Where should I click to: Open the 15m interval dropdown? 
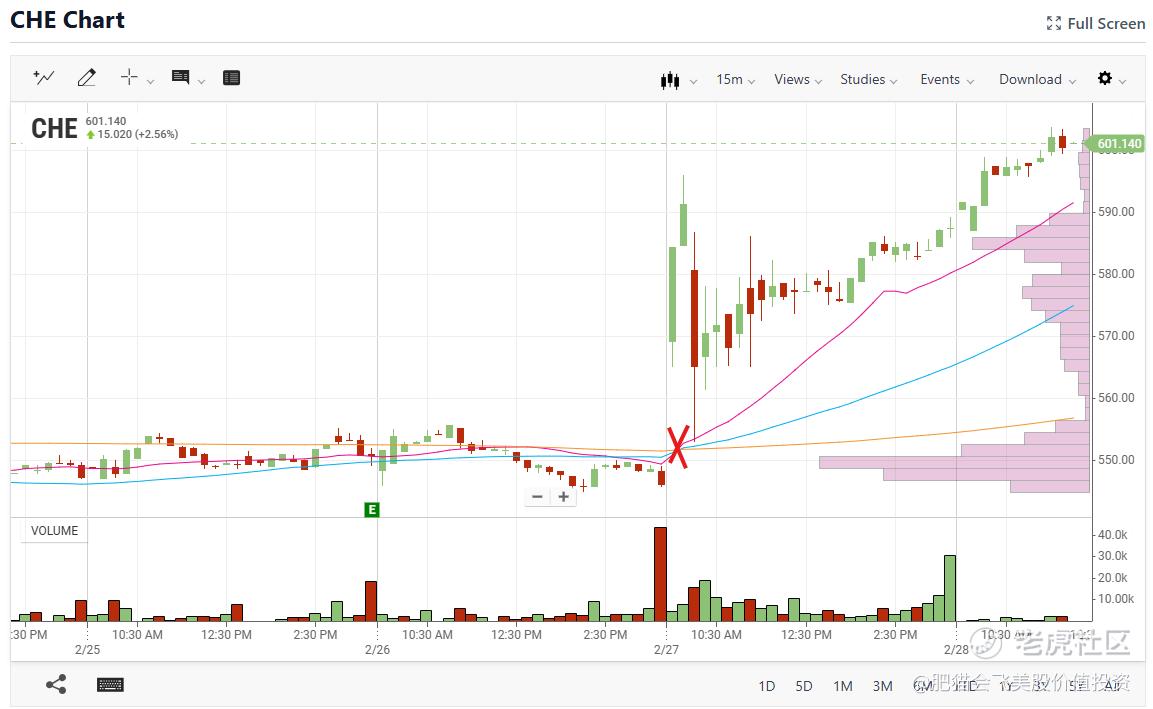735,79
